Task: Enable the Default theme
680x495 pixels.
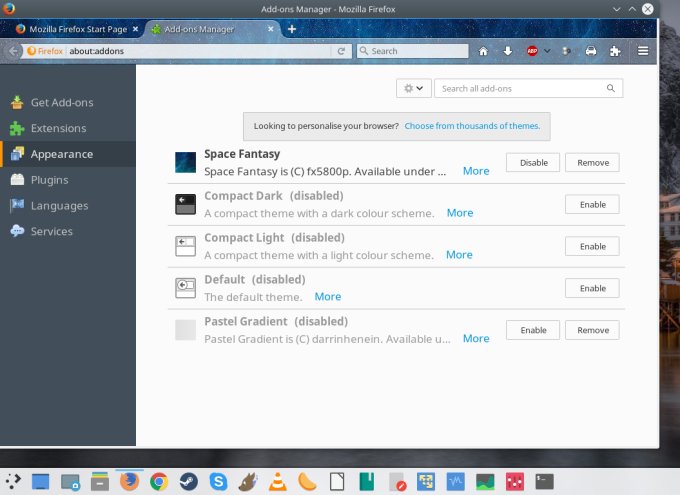Action: pyautogui.click(x=592, y=288)
